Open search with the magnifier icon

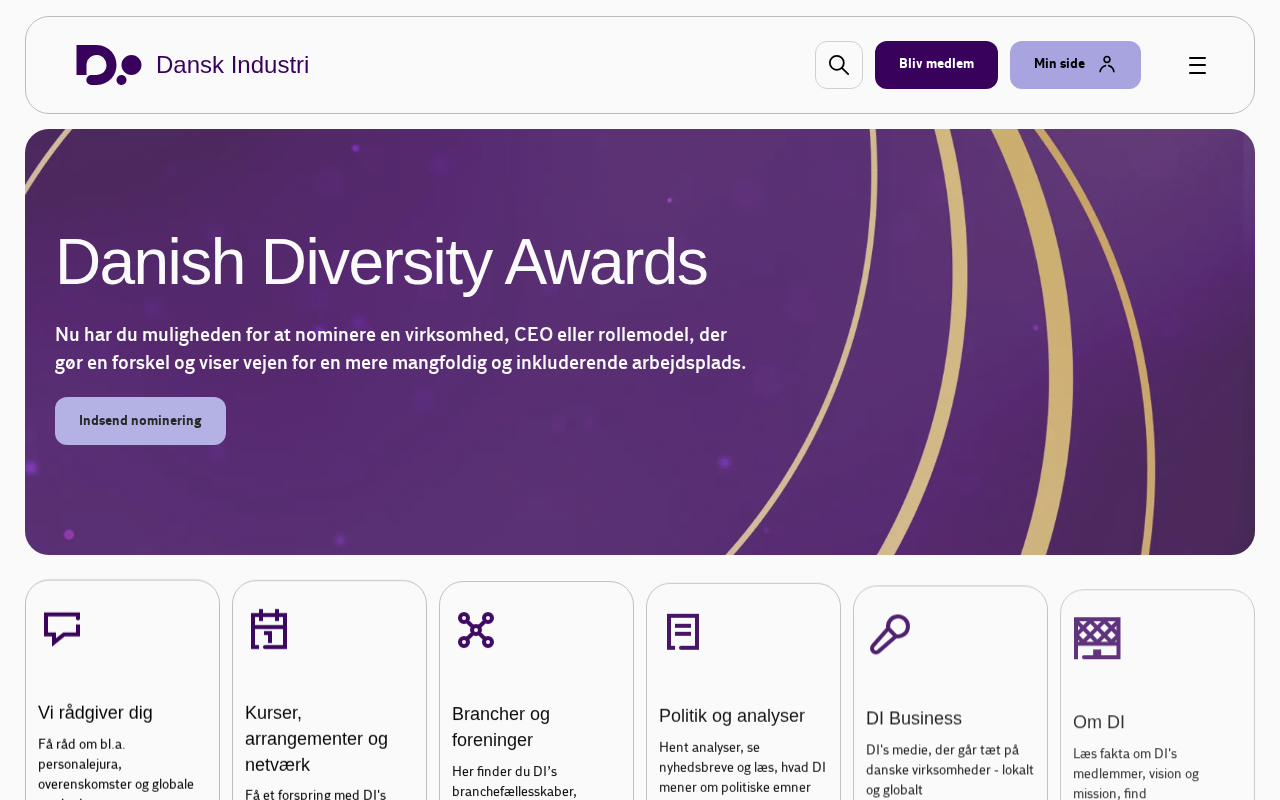(839, 65)
